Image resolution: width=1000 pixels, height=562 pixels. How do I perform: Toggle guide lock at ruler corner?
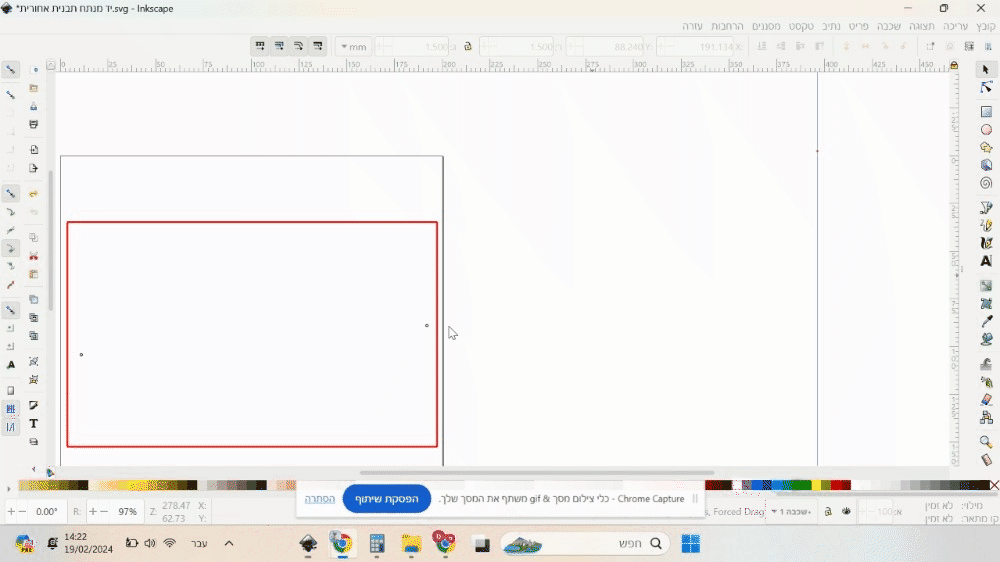click(954, 65)
